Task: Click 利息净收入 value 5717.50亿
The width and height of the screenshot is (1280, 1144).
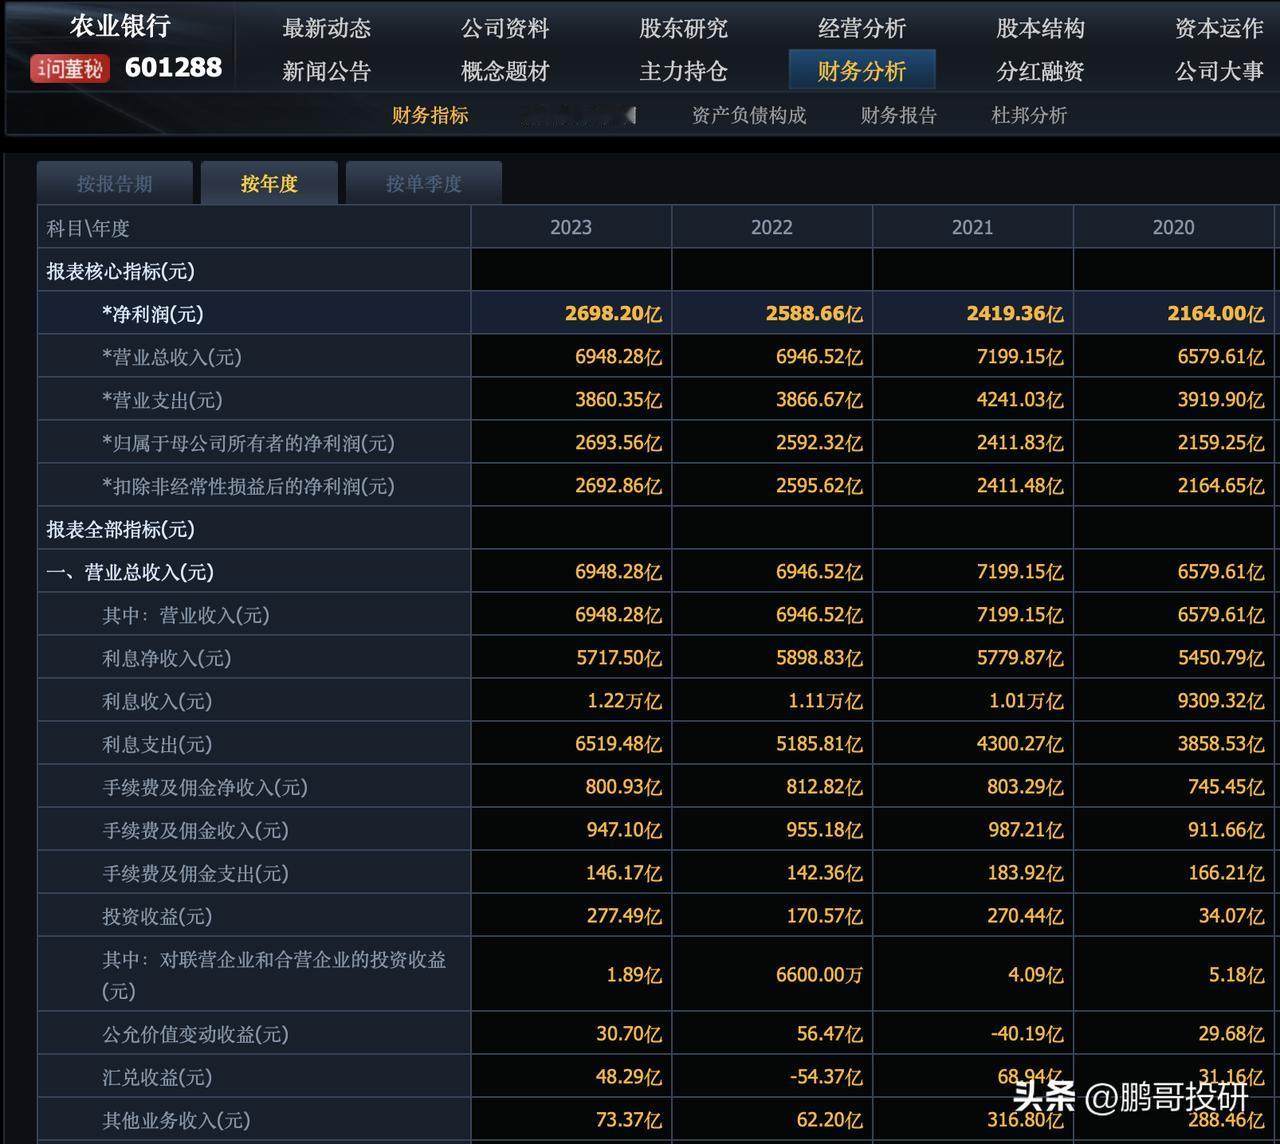Action: click(x=618, y=657)
